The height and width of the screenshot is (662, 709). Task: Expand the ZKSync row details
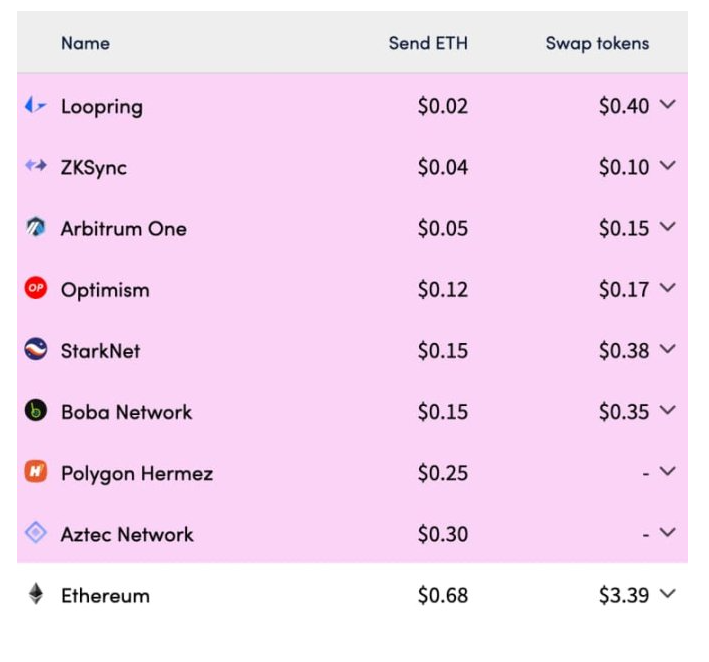point(667,166)
